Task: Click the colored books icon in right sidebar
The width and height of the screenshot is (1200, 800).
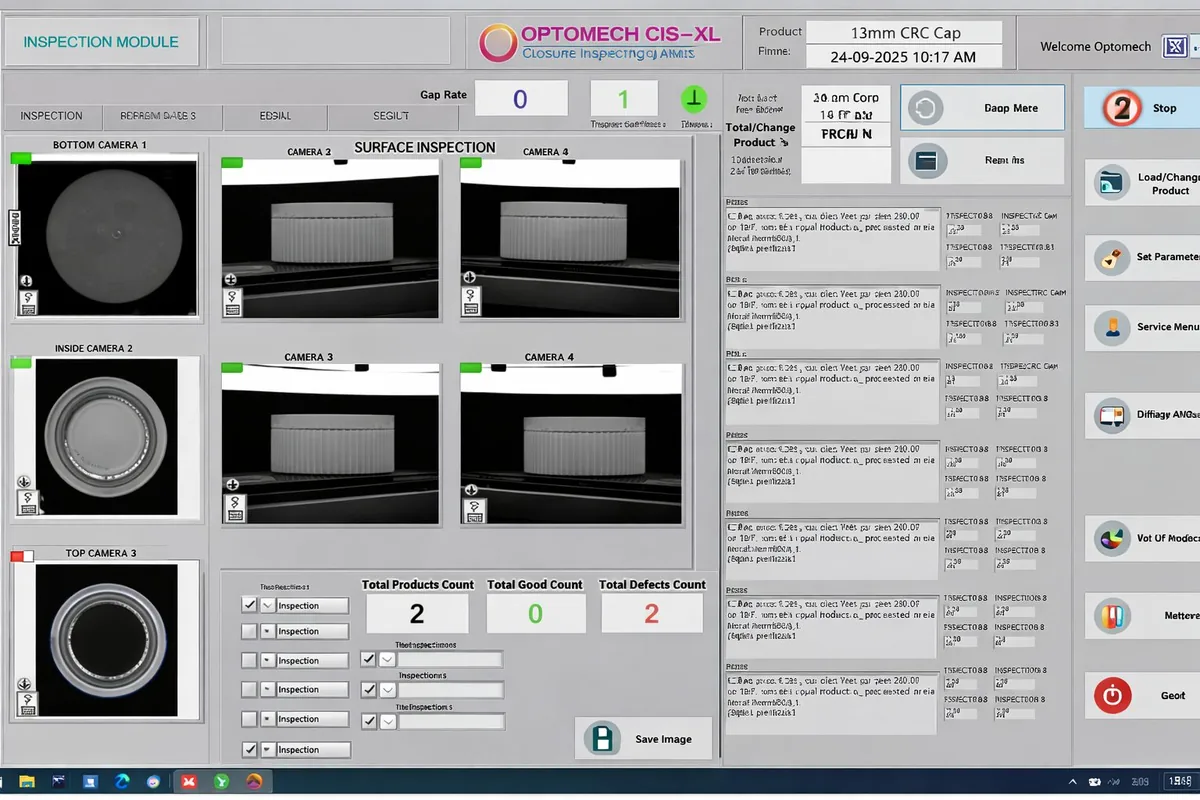Action: [1112, 615]
